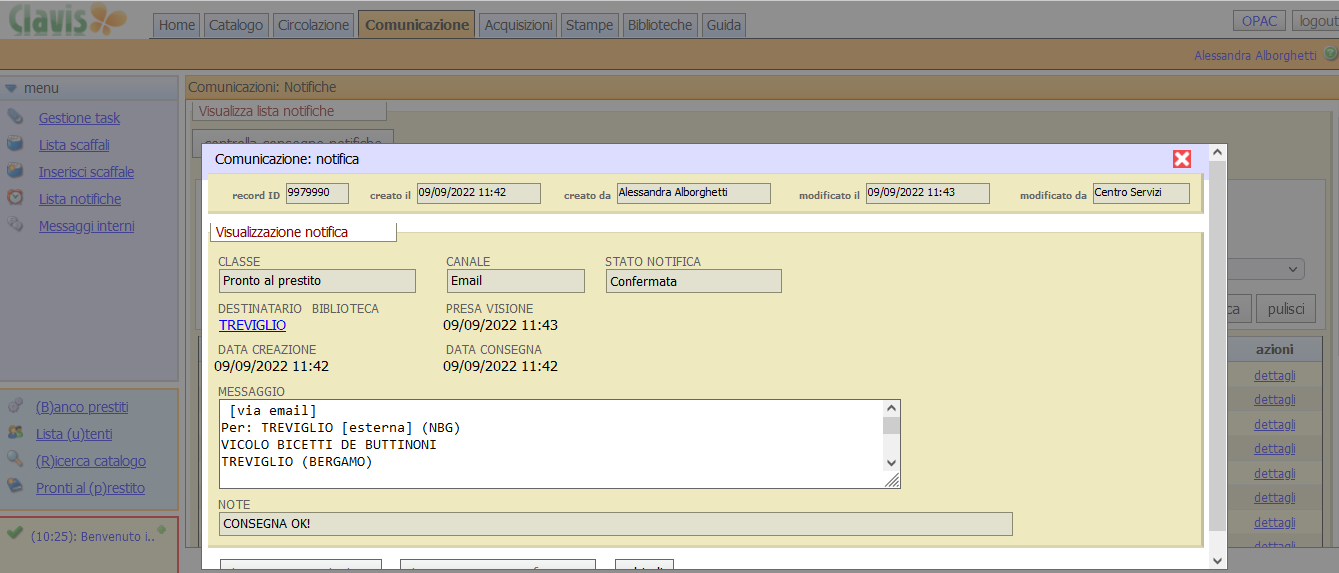Click the dialog scrollbar down arrow

(1217, 560)
